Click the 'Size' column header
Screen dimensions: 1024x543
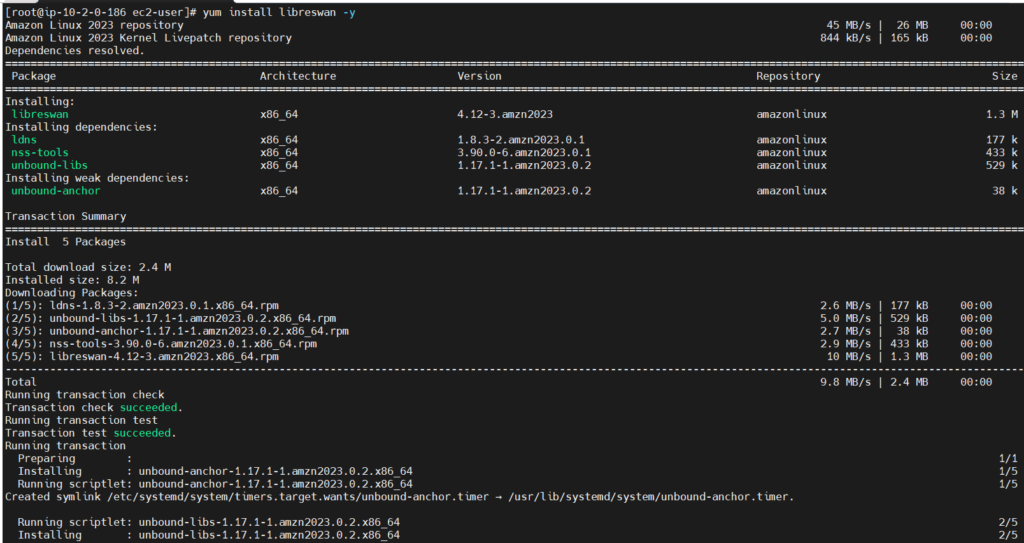coord(1004,76)
